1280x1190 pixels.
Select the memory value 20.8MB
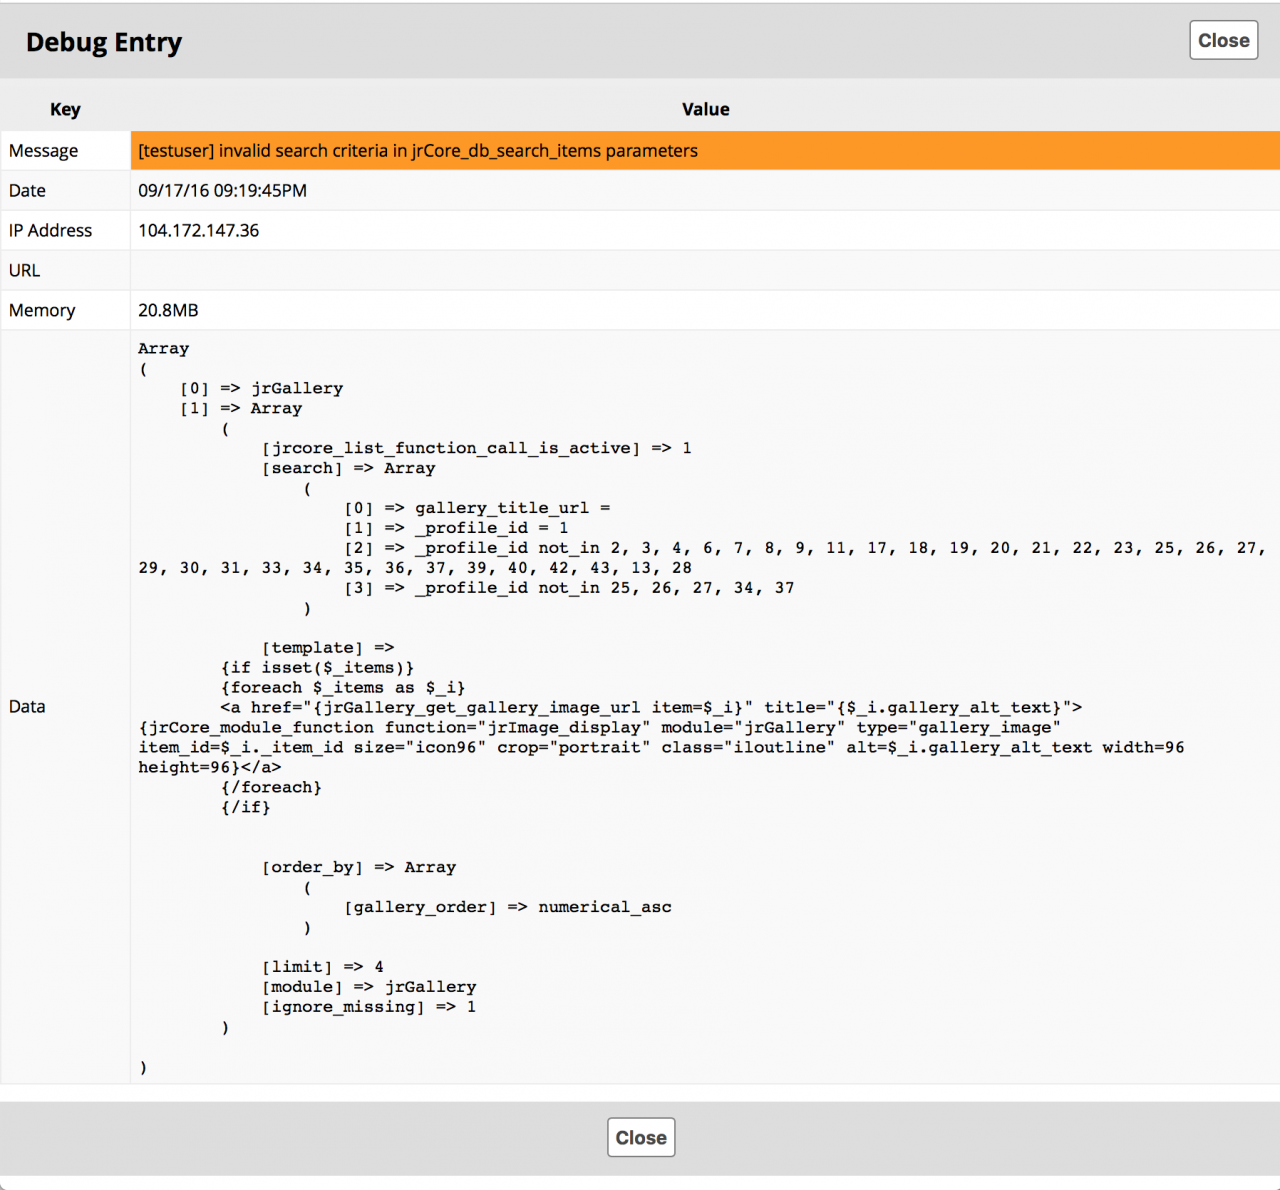[168, 311]
